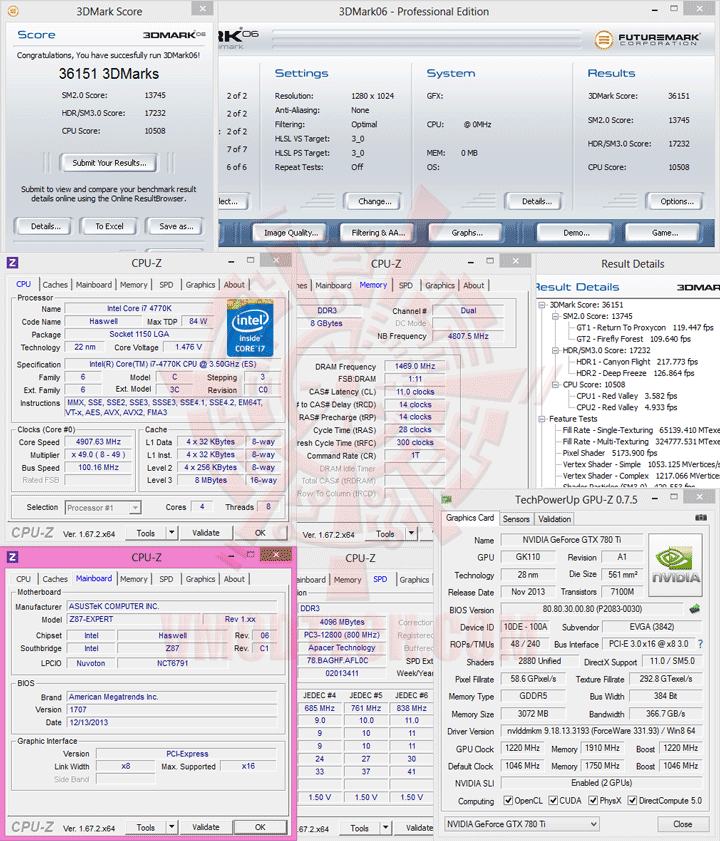This screenshot has height=841, width=720.
Task: Open Filtering & AA settings
Action: coord(378,233)
